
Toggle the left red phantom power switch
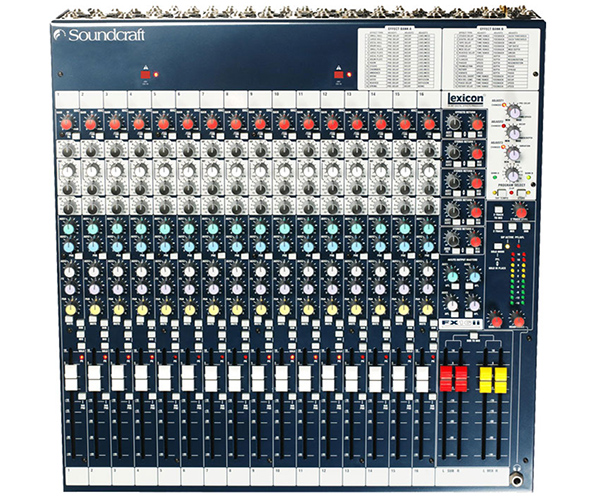(x=144, y=75)
